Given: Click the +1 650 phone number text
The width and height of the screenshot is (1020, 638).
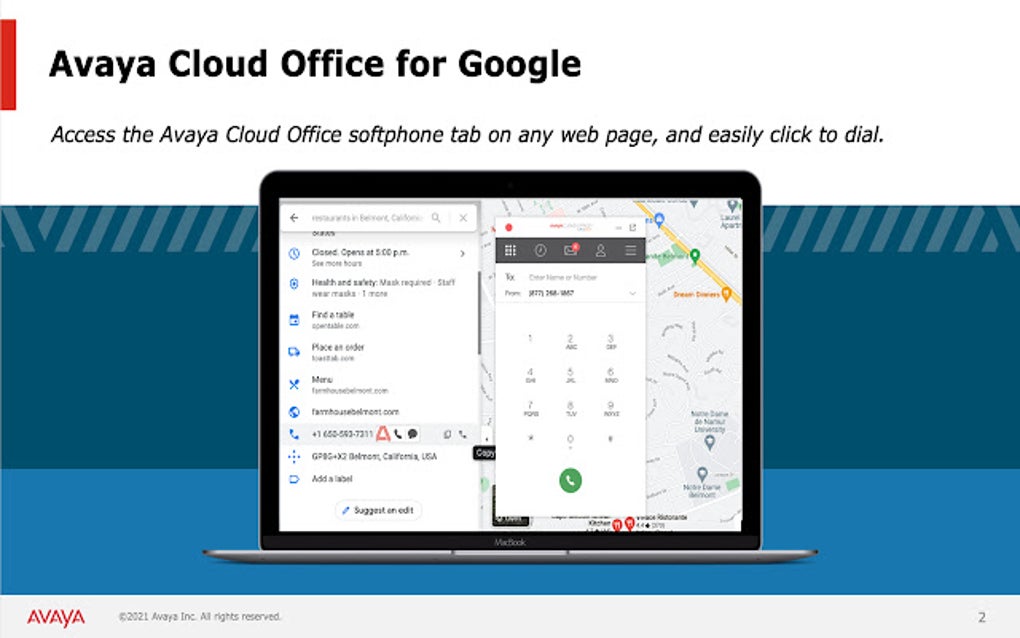Looking at the screenshot, I should [342, 434].
